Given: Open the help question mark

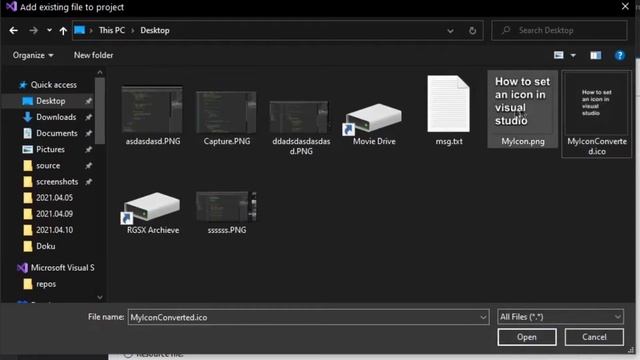Looking at the screenshot, I should tap(620, 55).
